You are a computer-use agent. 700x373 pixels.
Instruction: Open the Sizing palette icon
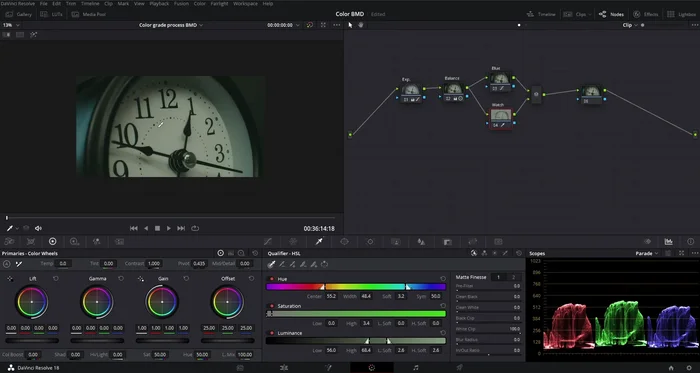[473, 241]
